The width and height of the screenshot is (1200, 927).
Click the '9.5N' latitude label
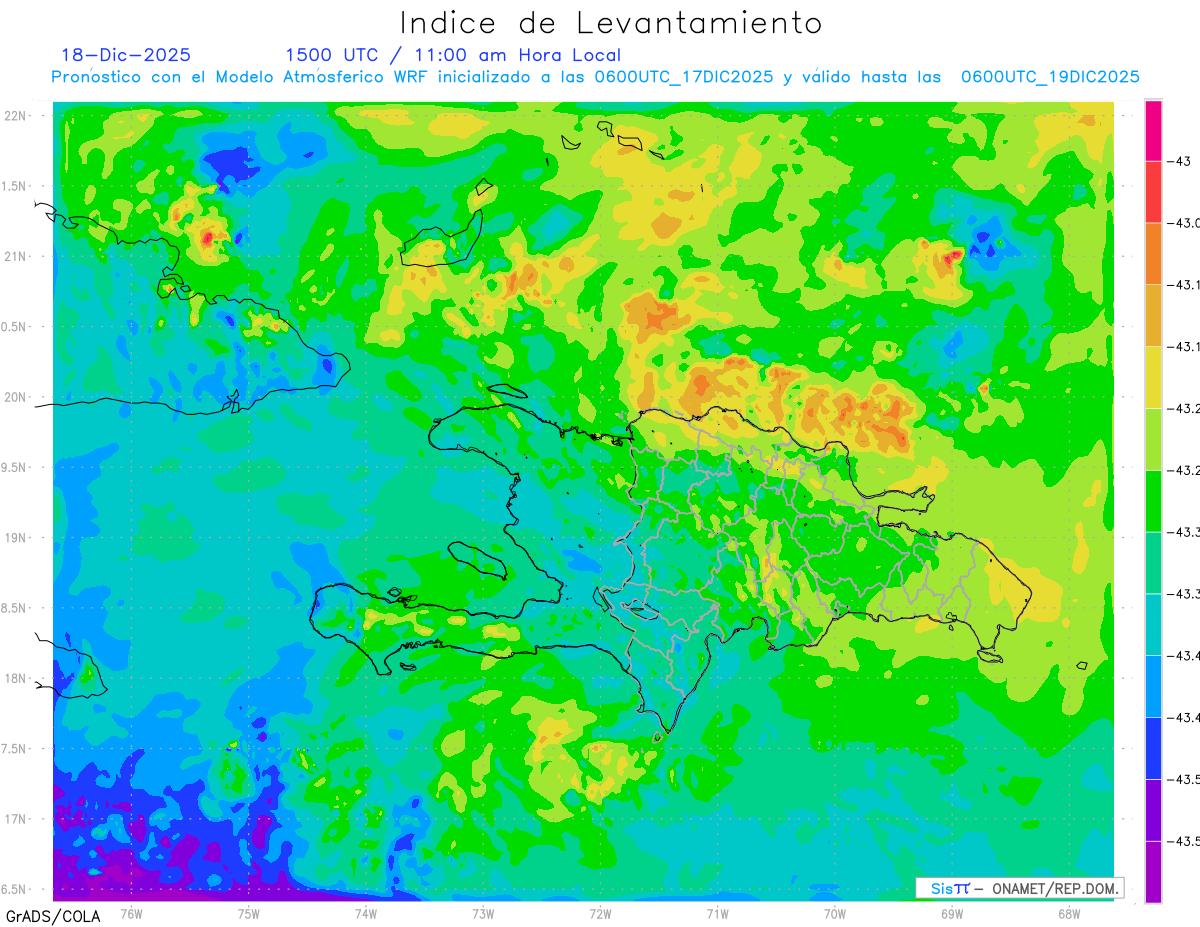16,467
